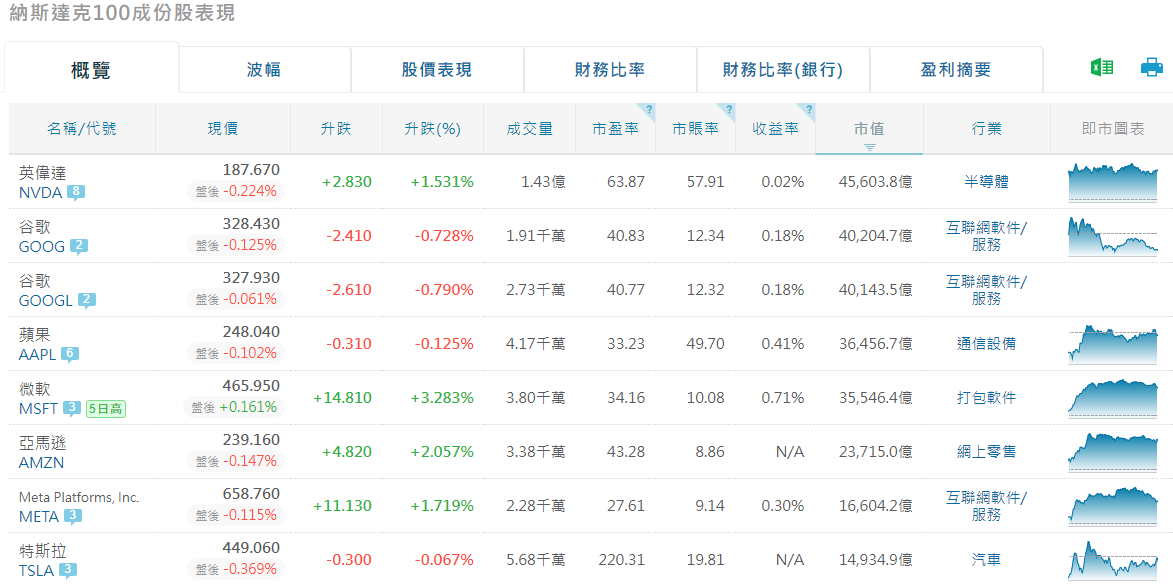Image resolution: width=1173 pixels, height=585 pixels.
Task: Click the 5日高 tag beside MSFT
Action: pos(106,408)
